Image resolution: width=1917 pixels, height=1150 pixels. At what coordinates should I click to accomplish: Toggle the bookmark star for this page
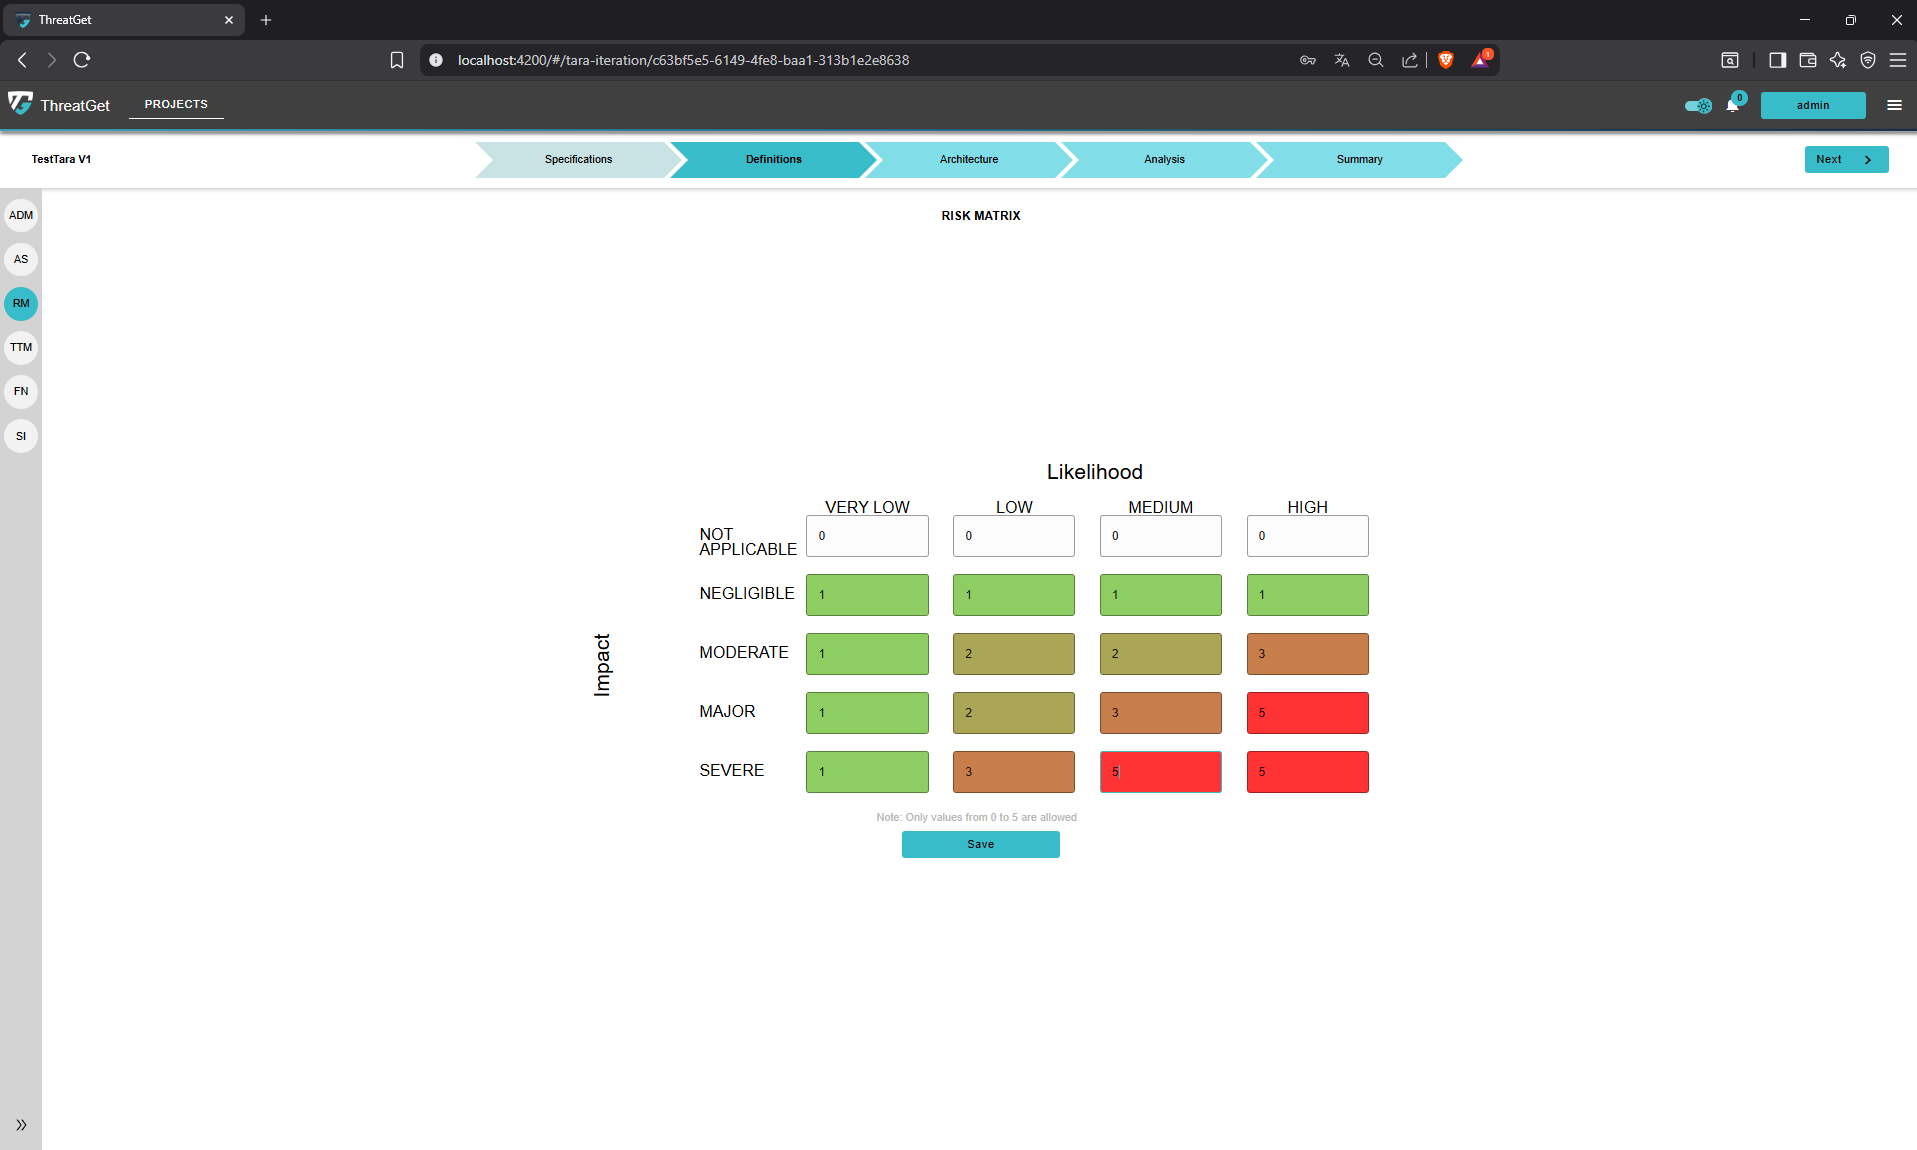[x=397, y=60]
